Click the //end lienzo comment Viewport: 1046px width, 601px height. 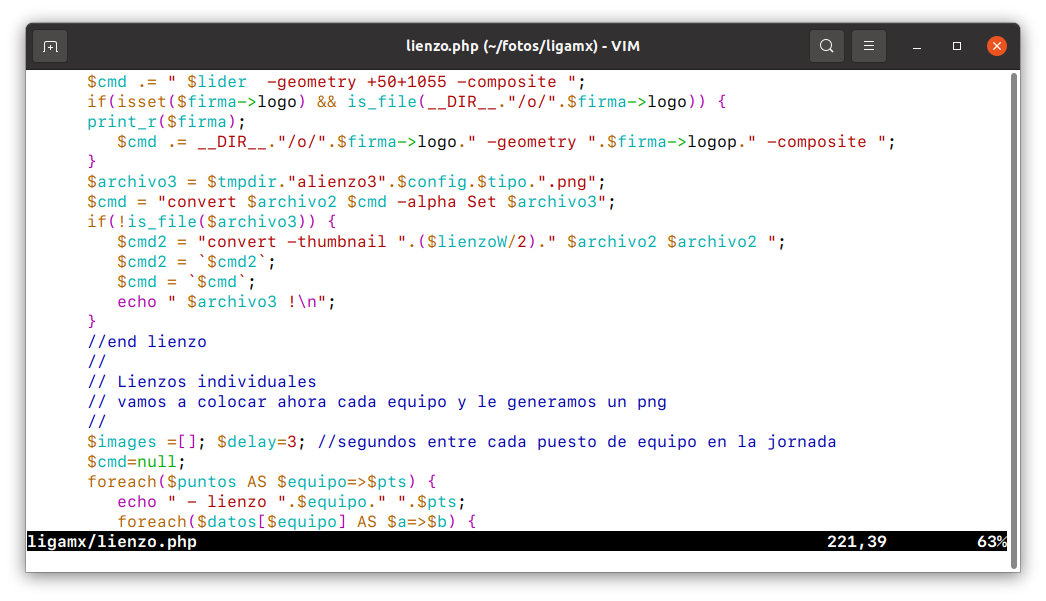(x=147, y=342)
